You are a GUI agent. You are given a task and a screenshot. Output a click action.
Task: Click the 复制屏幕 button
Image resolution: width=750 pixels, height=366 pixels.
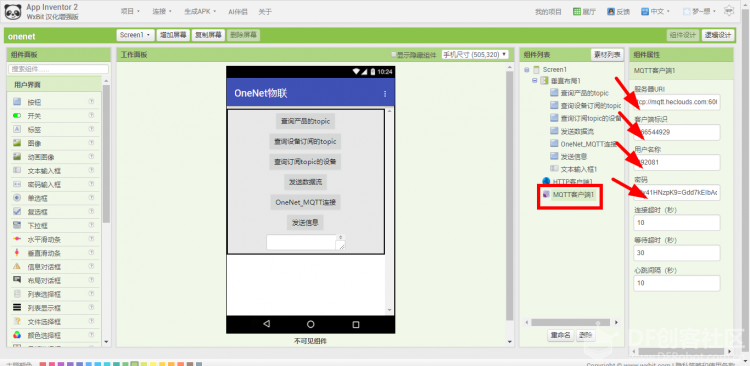pos(208,35)
